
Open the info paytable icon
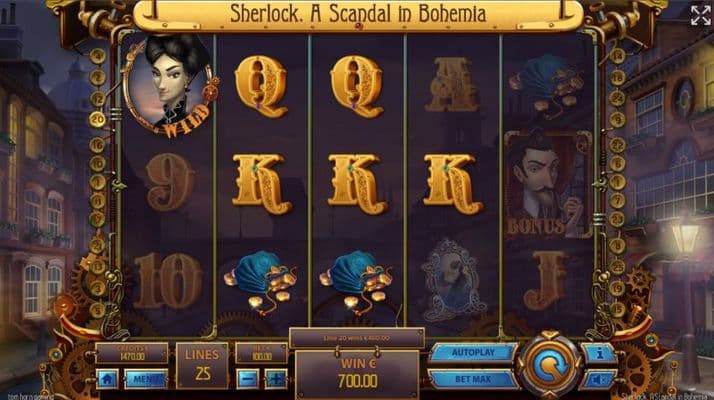click(x=599, y=353)
